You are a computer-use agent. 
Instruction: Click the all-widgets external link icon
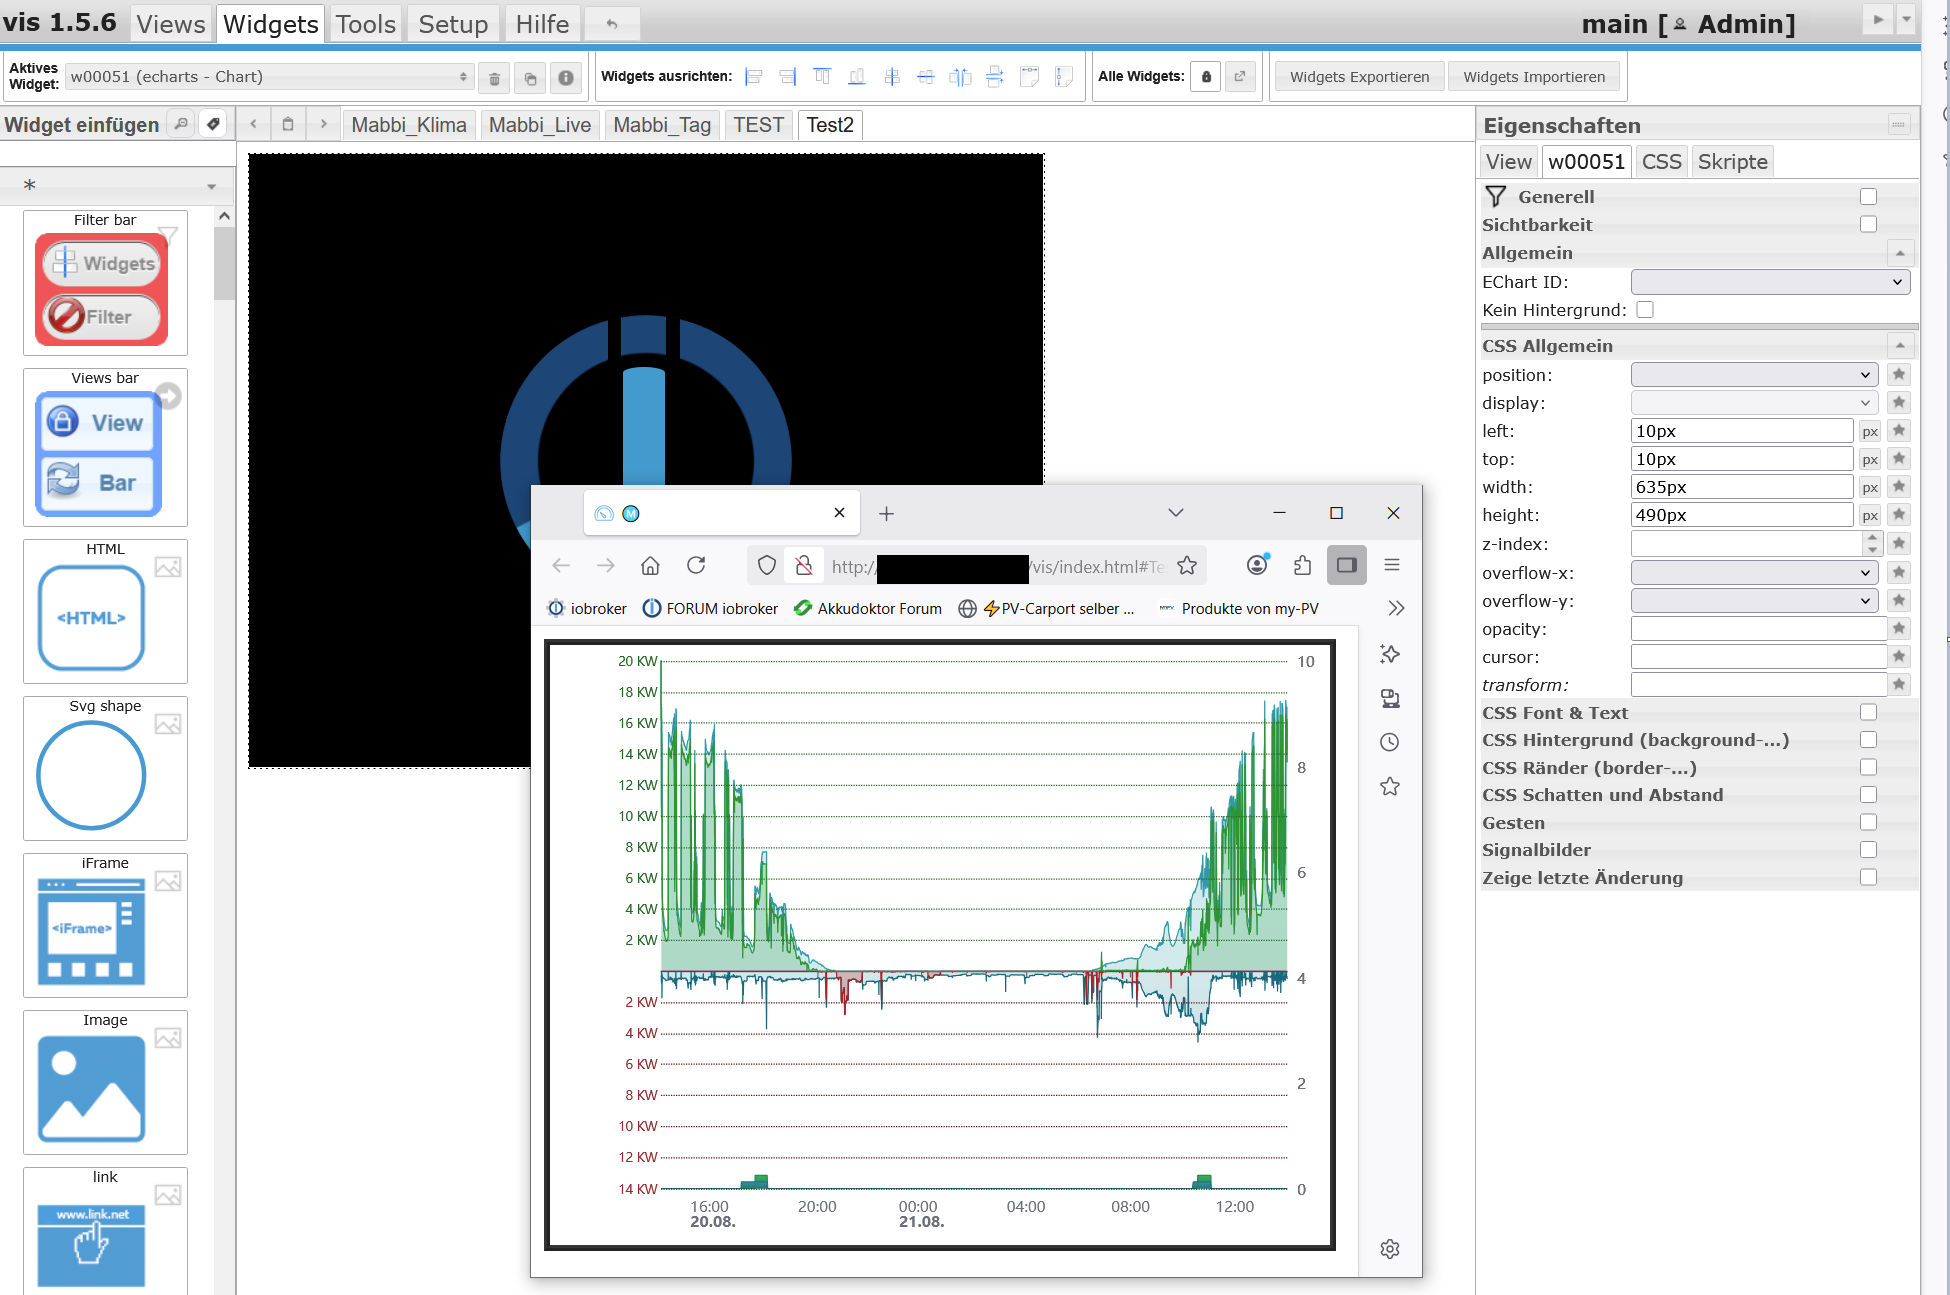coord(1240,77)
